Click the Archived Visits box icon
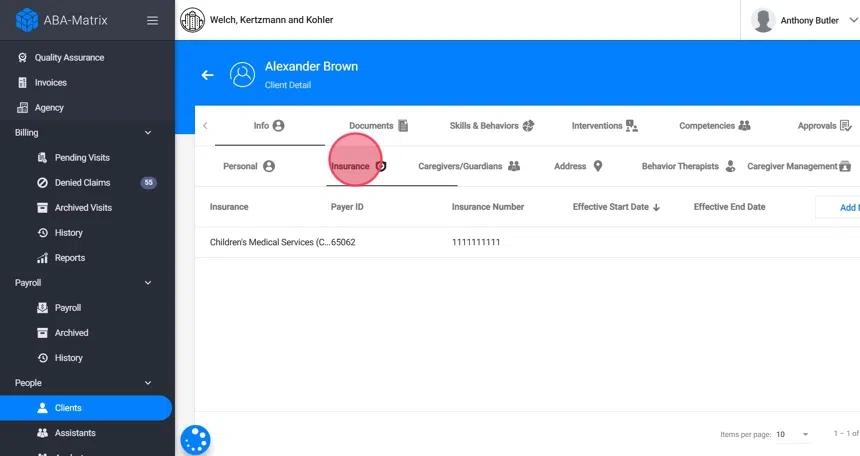Viewport: 860px width, 456px height. [42, 207]
